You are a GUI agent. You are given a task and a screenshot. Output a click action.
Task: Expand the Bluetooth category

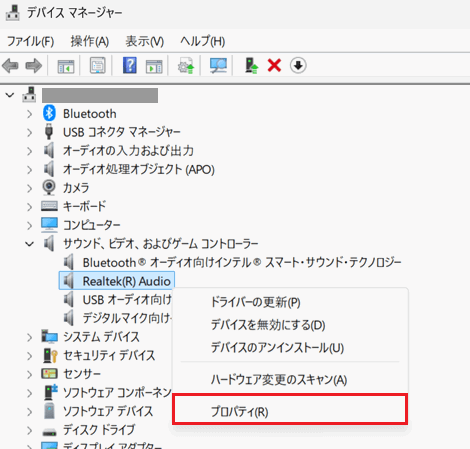[x=30, y=114]
